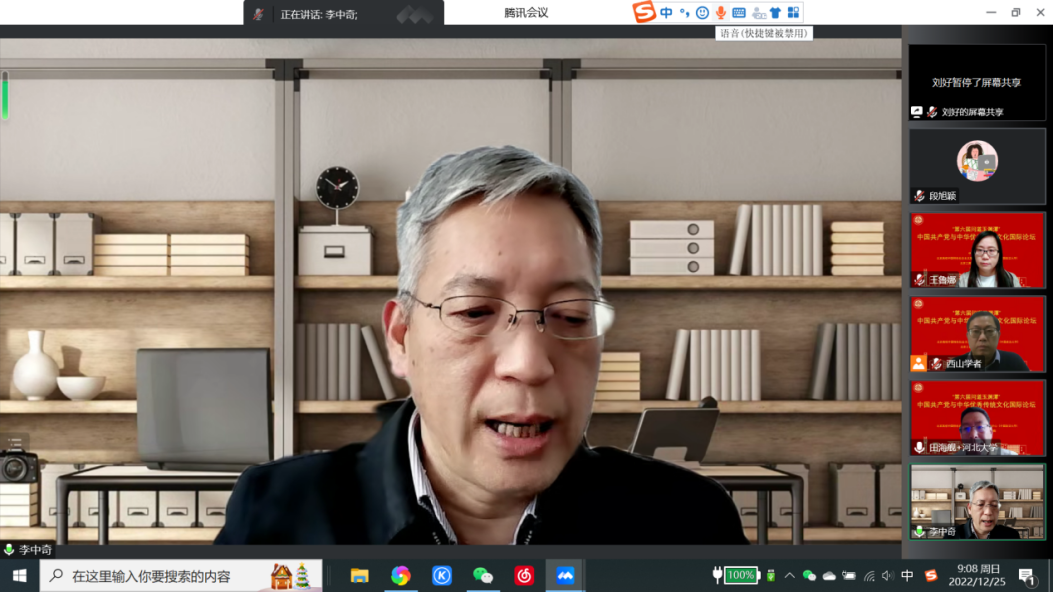Toggle 中/English mode on Sogou bar
This screenshot has width=1053, height=592.
(x=666, y=12)
